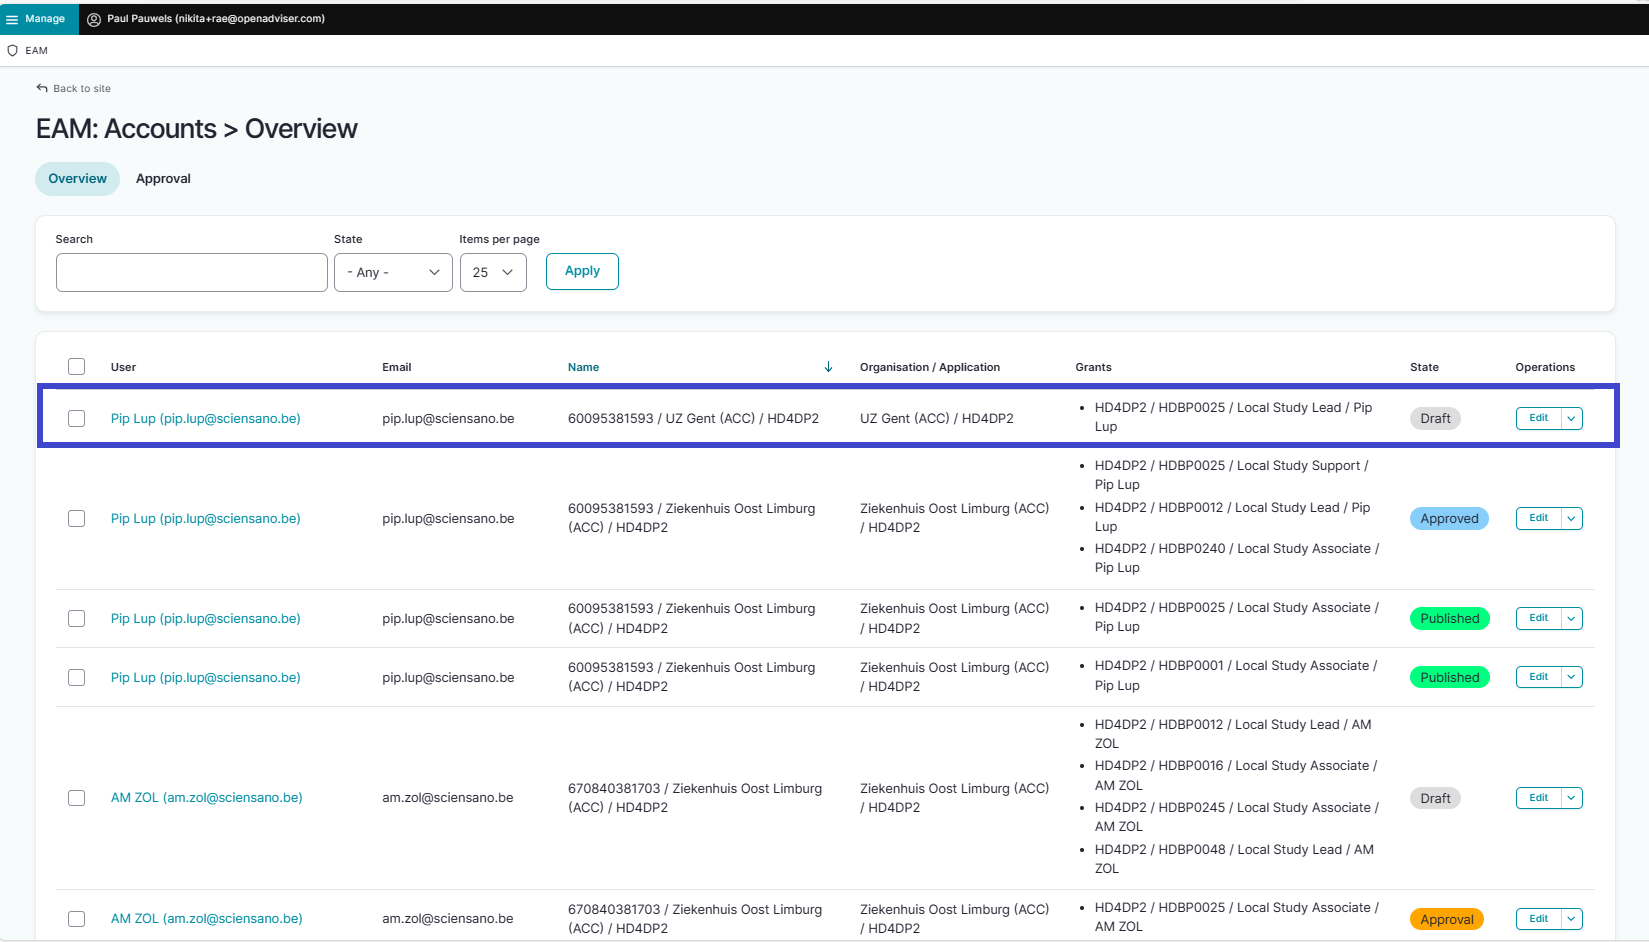Check the first Pip Lup Draft row checkbox
The width and height of the screenshot is (1649, 942).
(x=77, y=419)
